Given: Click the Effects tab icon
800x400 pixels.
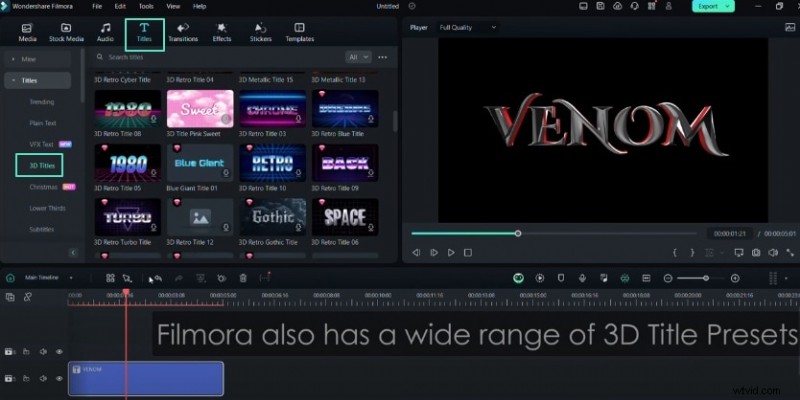Looking at the screenshot, I should (x=221, y=32).
